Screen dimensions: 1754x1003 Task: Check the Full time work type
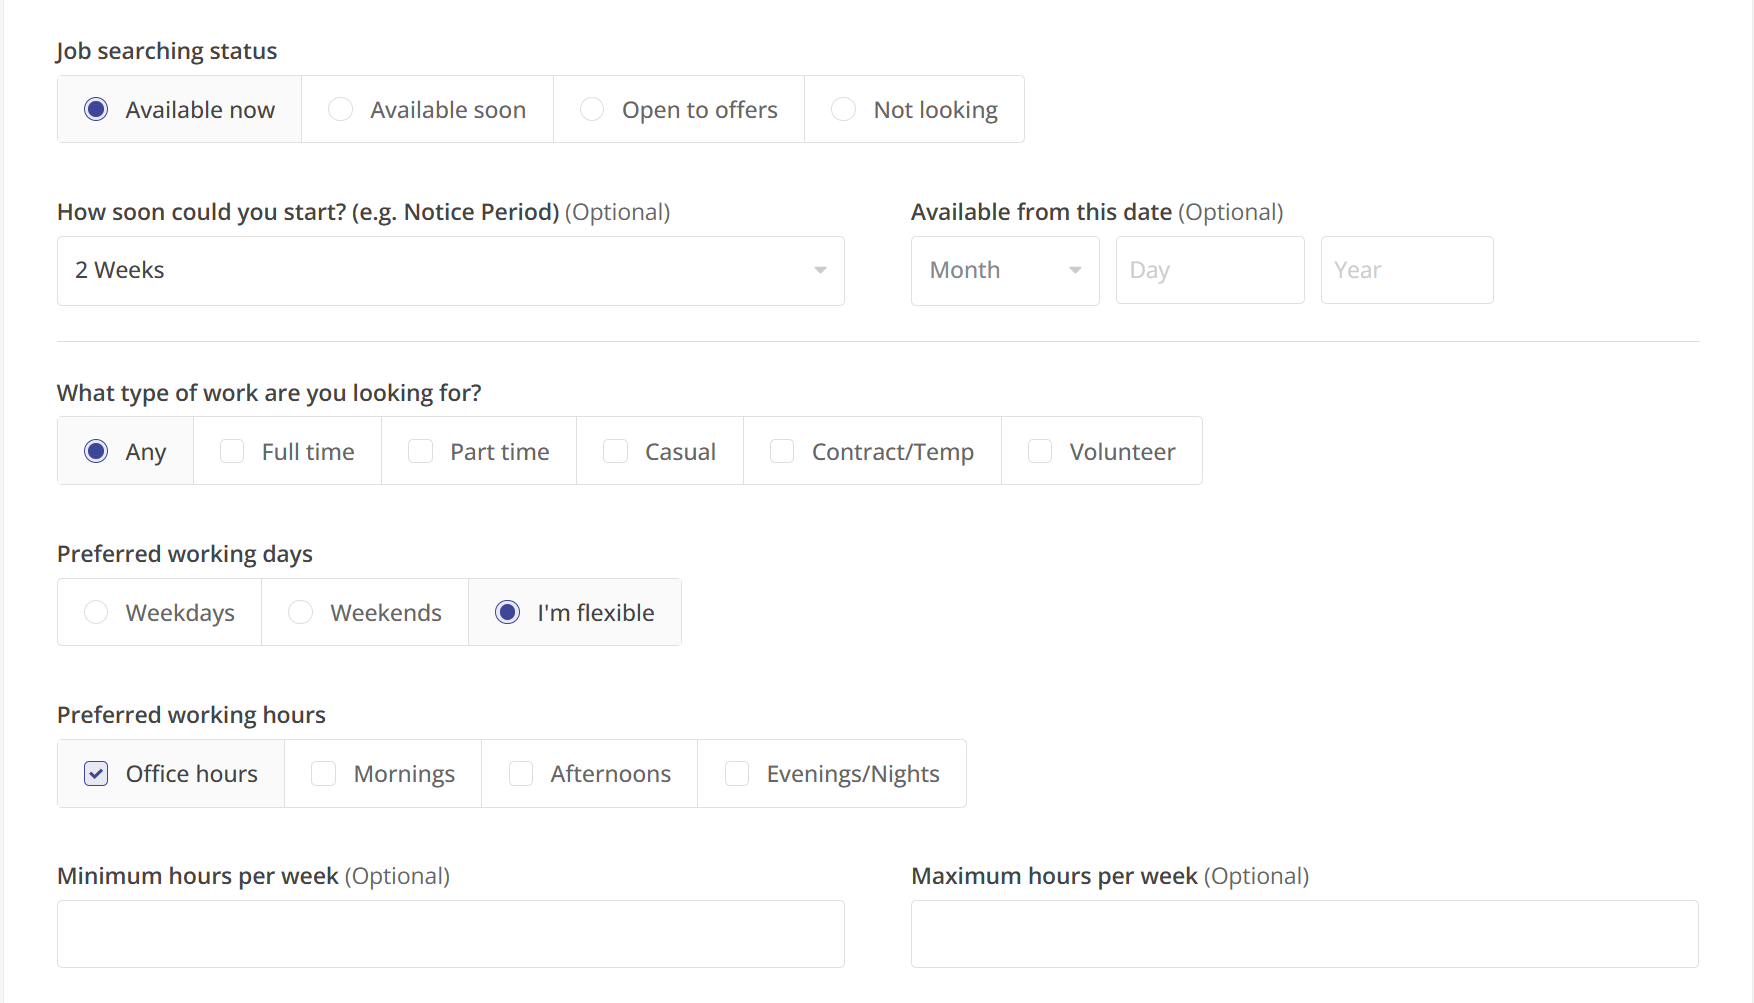(x=232, y=452)
